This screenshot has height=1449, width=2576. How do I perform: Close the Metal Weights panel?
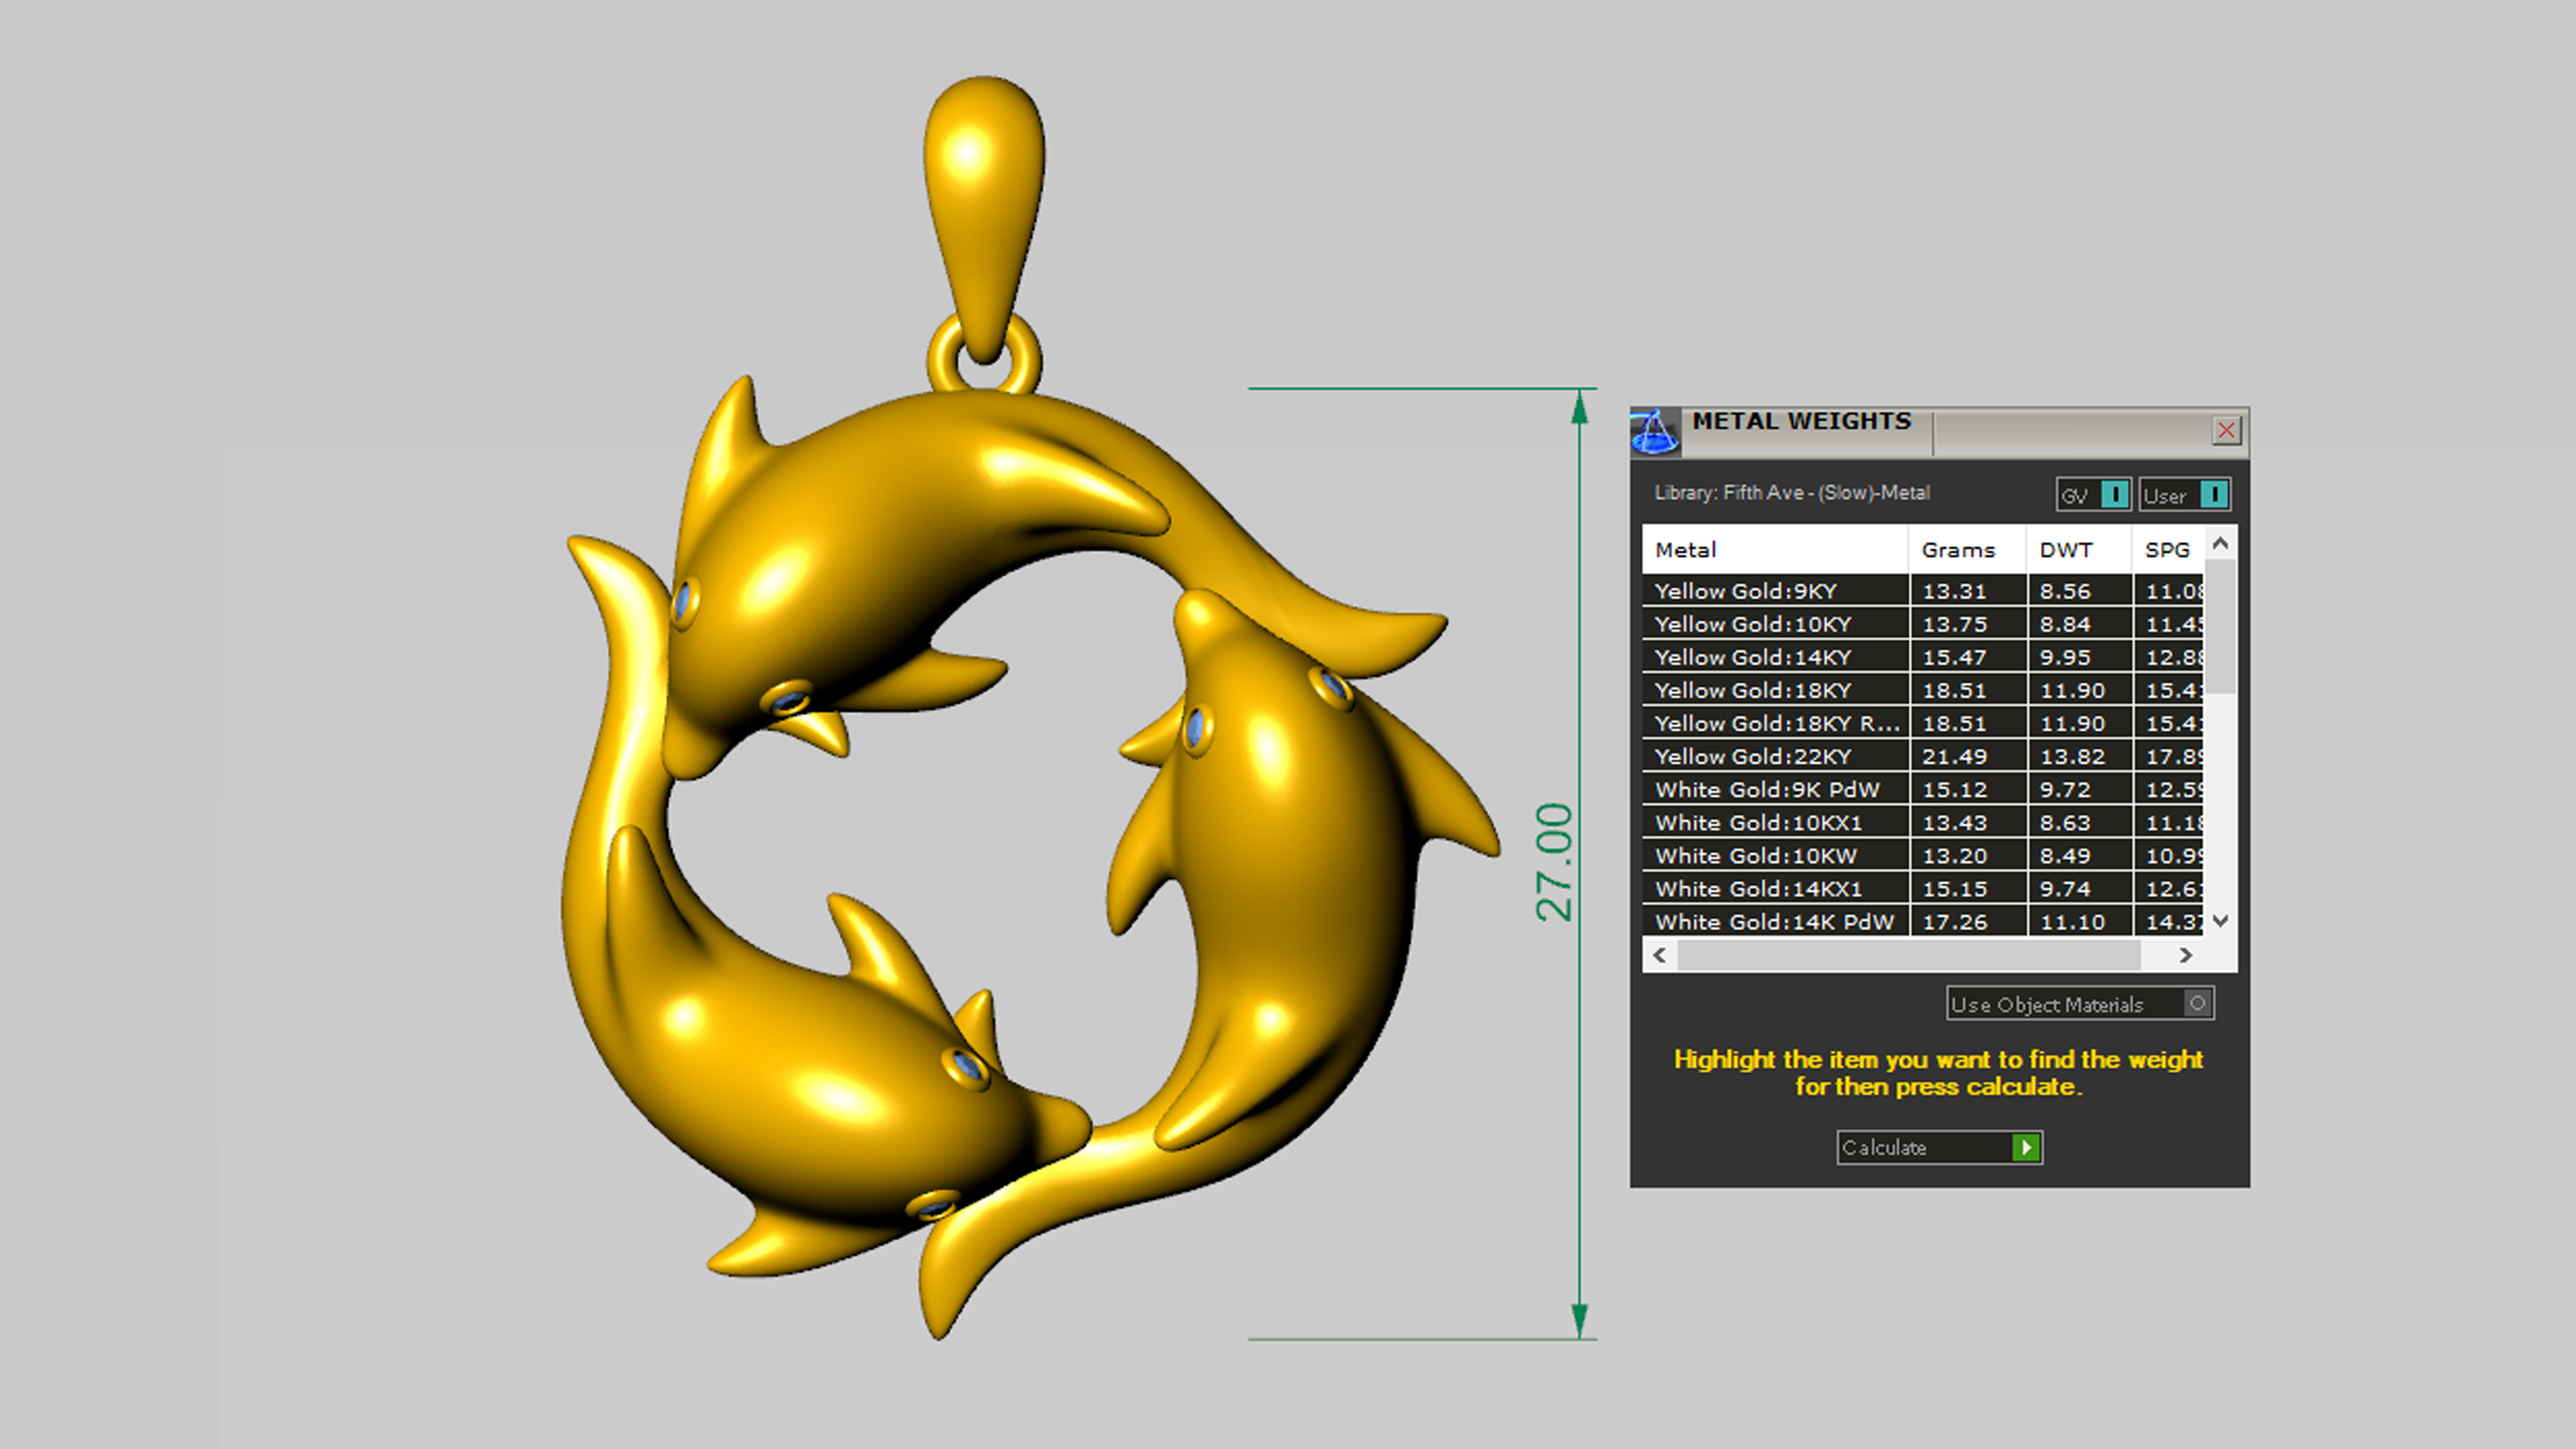(2226, 431)
